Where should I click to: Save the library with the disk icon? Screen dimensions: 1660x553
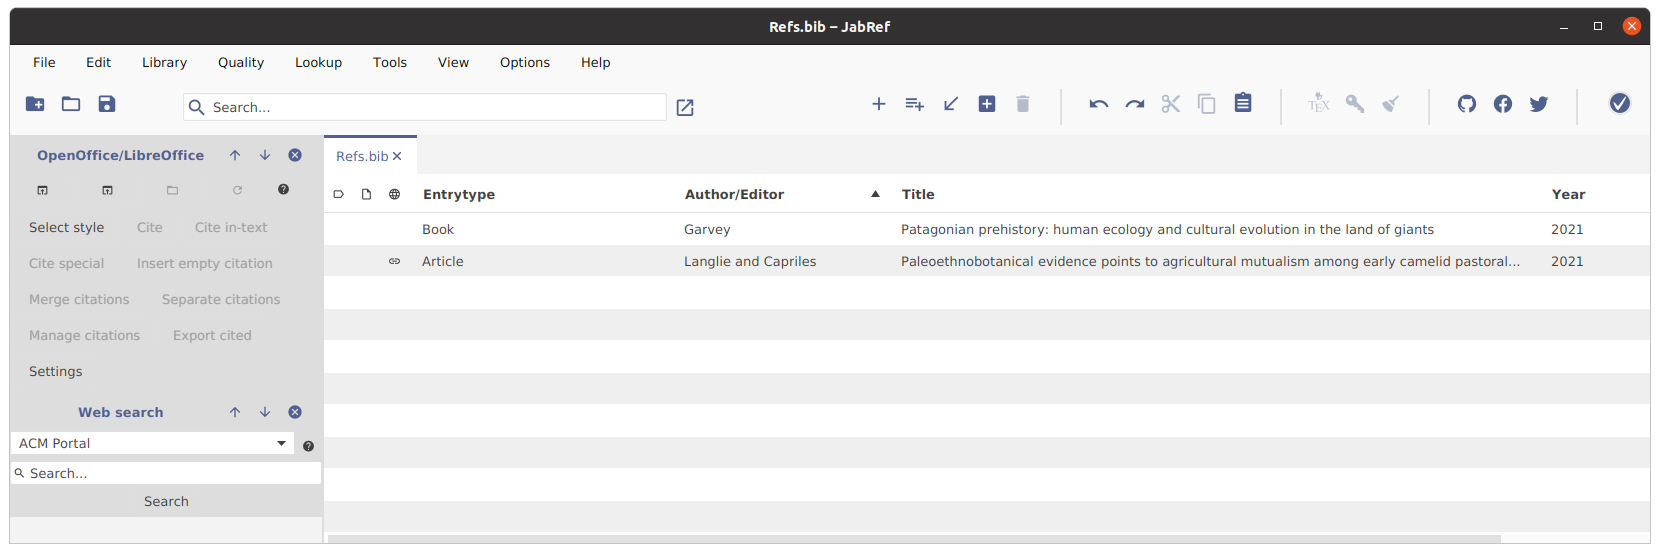pyautogui.click(x=107, y=104)
